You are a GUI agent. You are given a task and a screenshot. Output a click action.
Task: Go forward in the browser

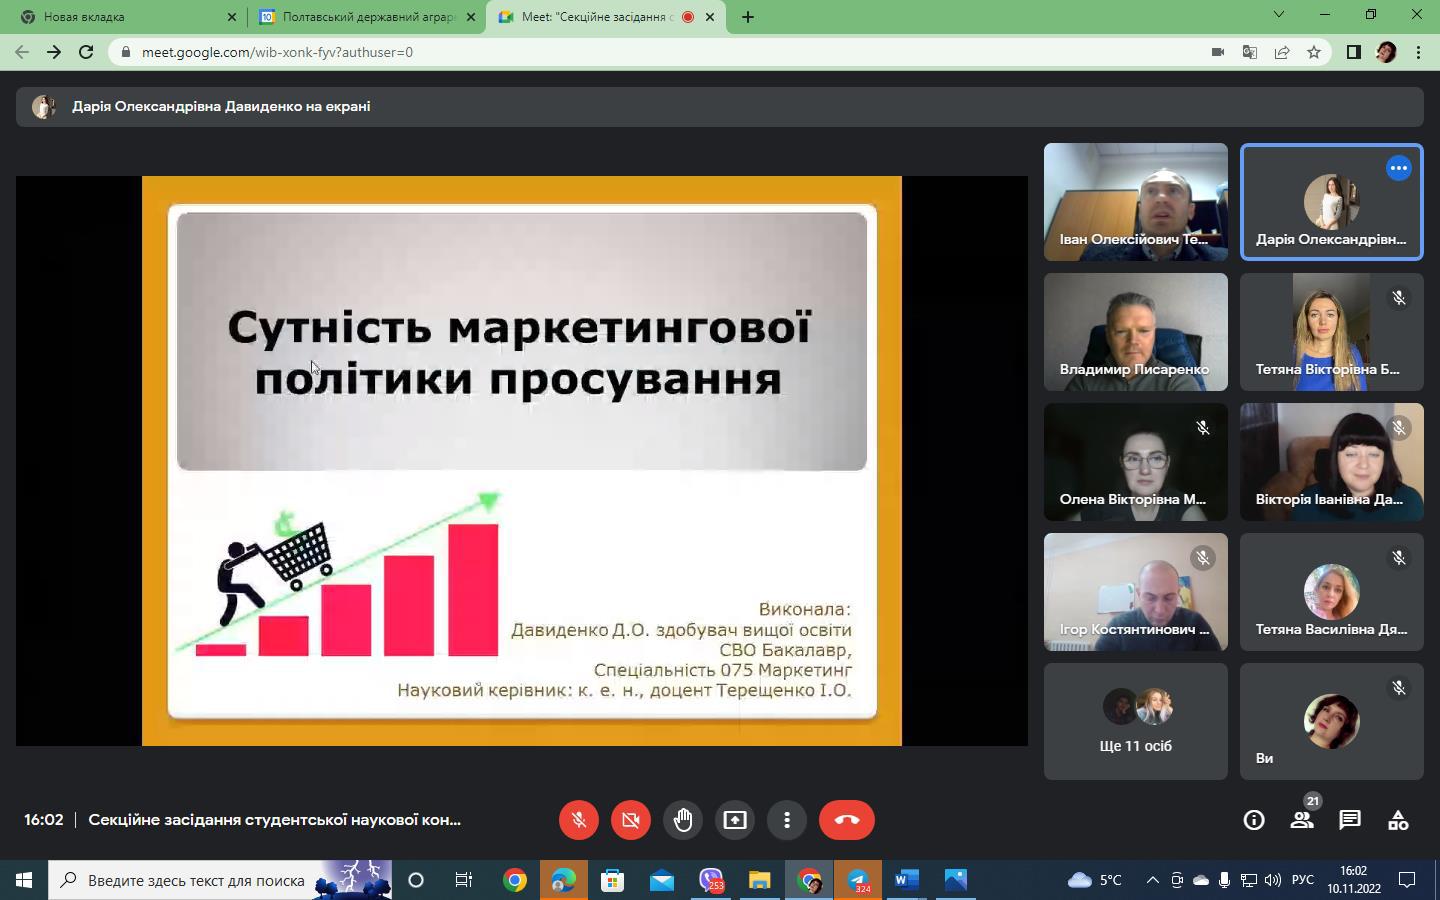click(54, 52)
